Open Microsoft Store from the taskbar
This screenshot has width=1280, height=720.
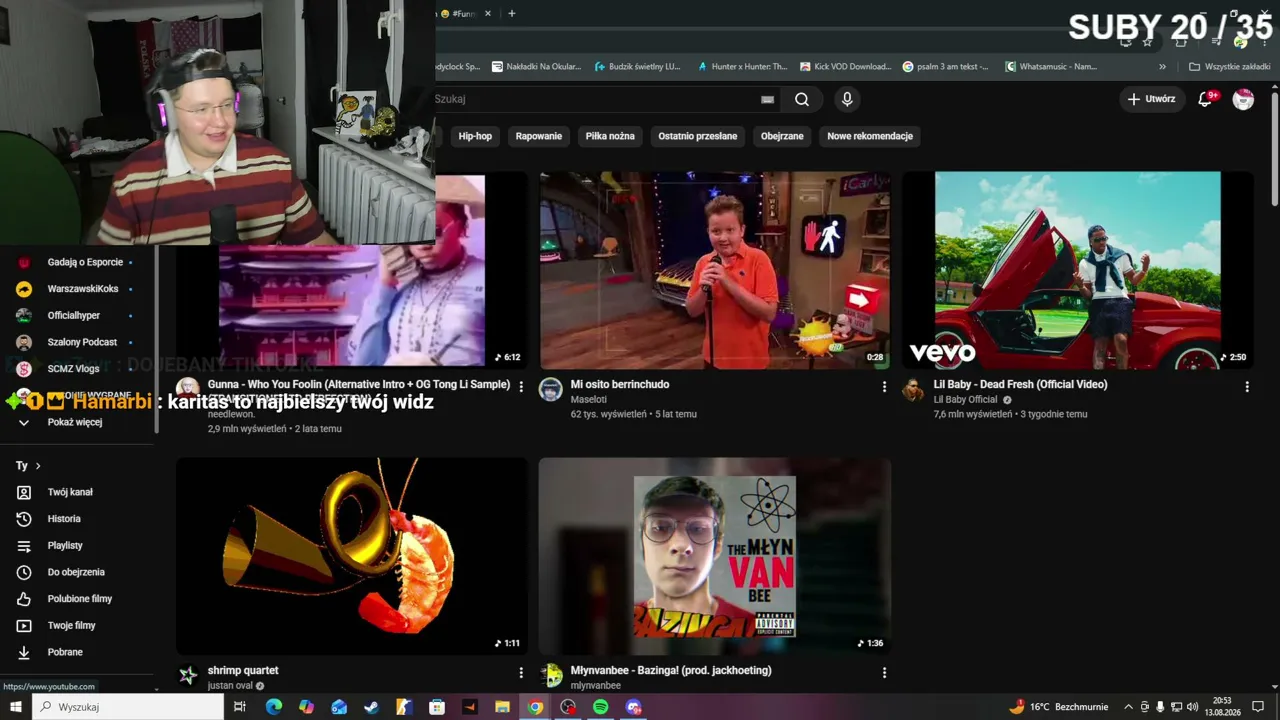[x=437, y=707]
